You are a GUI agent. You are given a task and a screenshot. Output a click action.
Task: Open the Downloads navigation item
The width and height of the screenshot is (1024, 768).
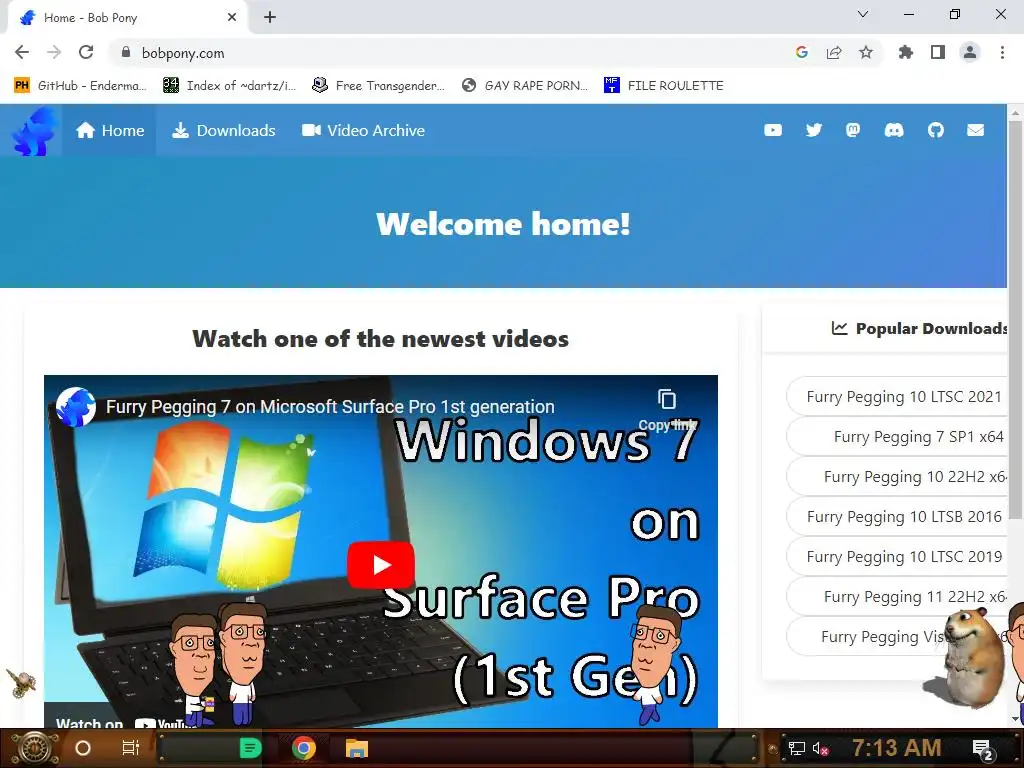point(223,131)
